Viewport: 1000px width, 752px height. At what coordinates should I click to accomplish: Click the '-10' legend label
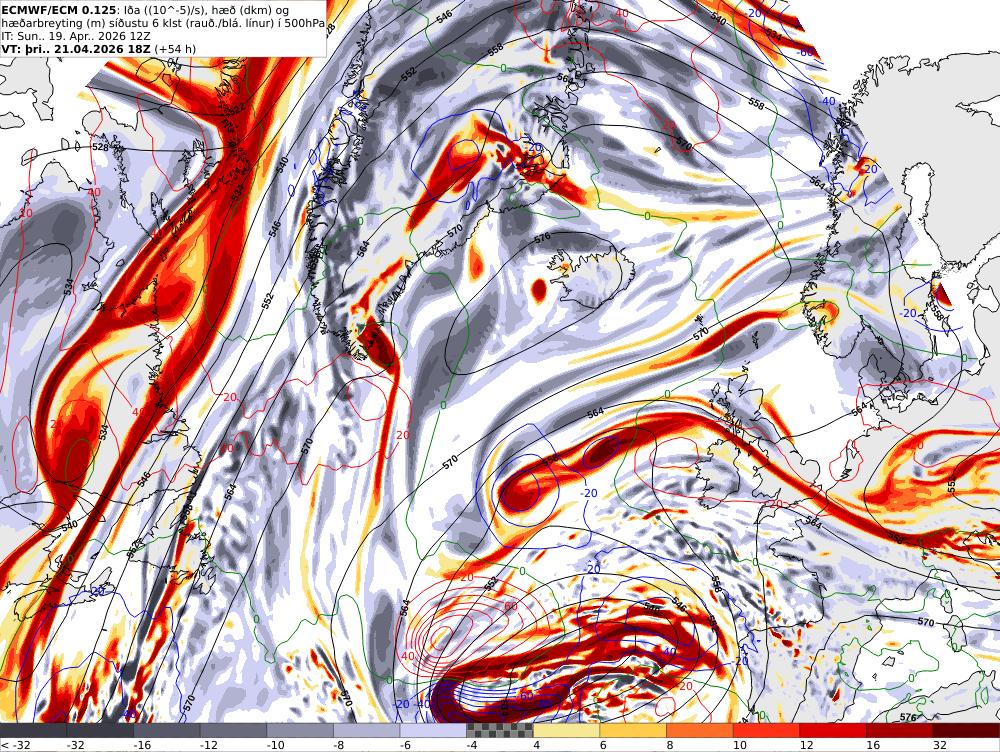(274, 745)
